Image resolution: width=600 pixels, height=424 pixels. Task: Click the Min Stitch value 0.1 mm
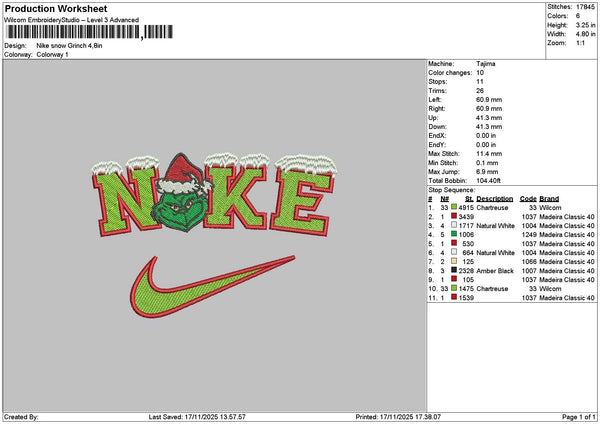pos(487,163)
